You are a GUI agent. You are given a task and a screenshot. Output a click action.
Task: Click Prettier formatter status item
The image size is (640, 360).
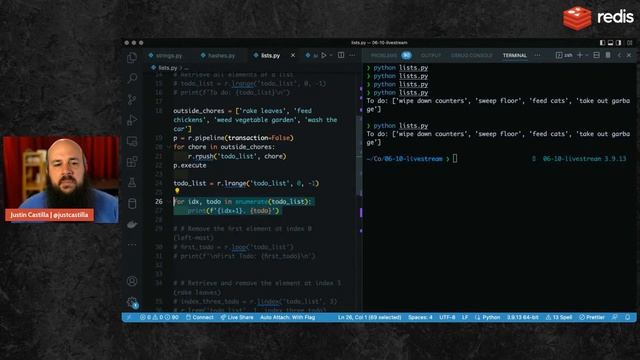pyautogui.click(x=591, y=317)
